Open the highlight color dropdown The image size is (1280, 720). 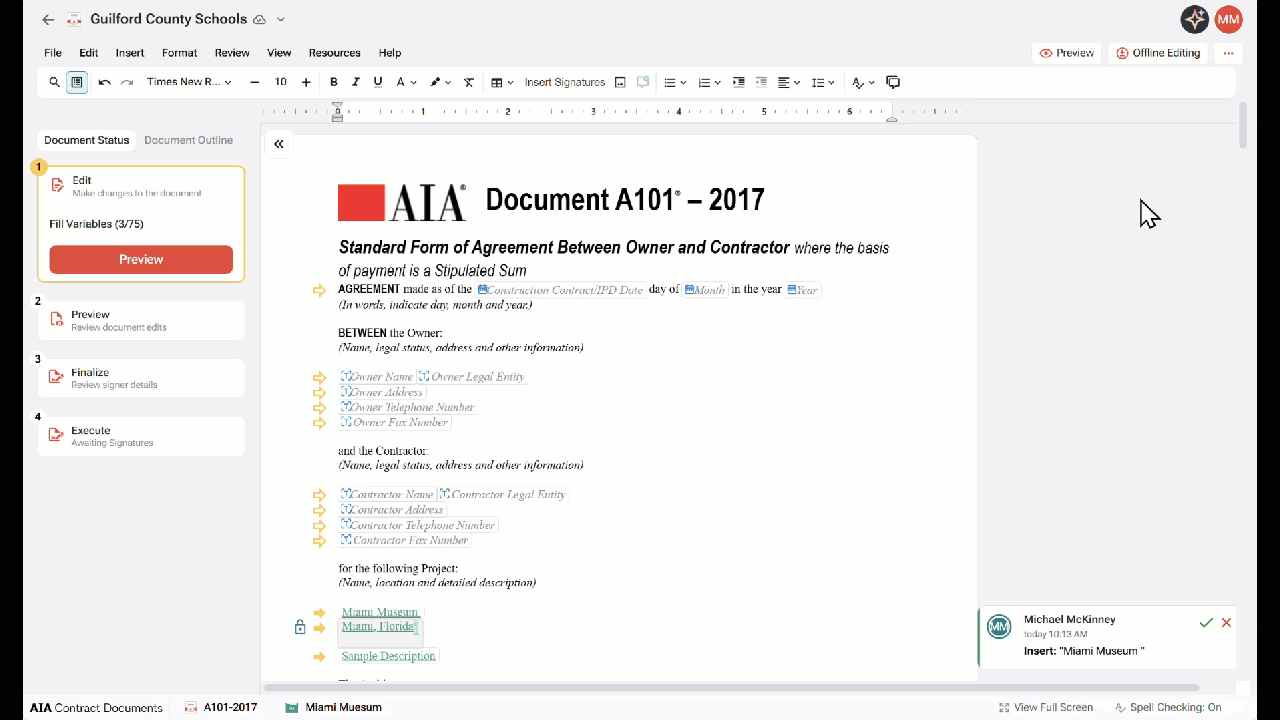pos(440,83)
